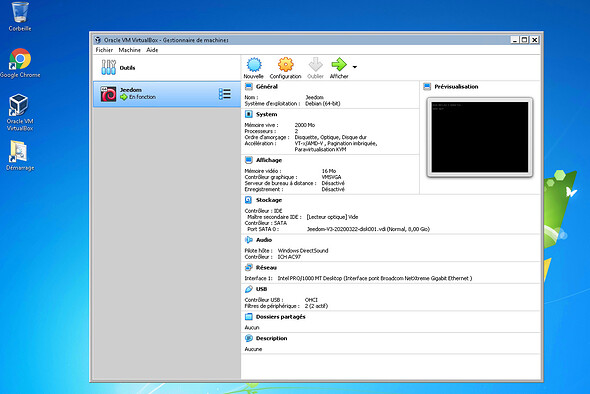Click the black VM preview thumbnail
The height and width of the screenshot is (394, 590).
click(480, 137)
